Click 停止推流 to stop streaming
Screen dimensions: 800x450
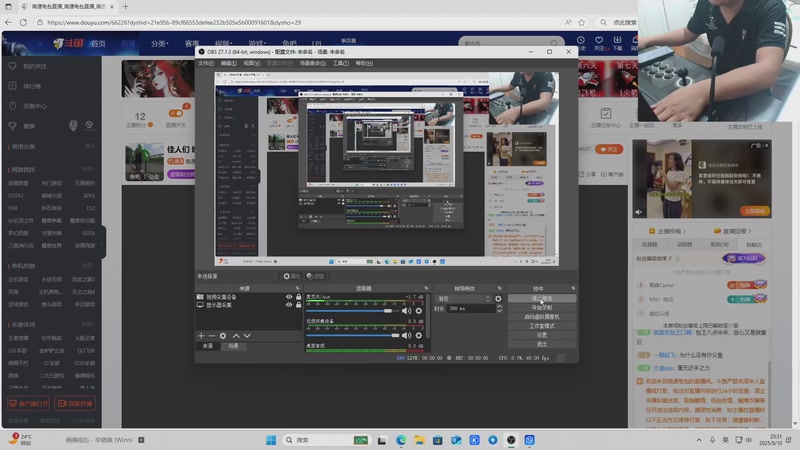tap(542, 298)
